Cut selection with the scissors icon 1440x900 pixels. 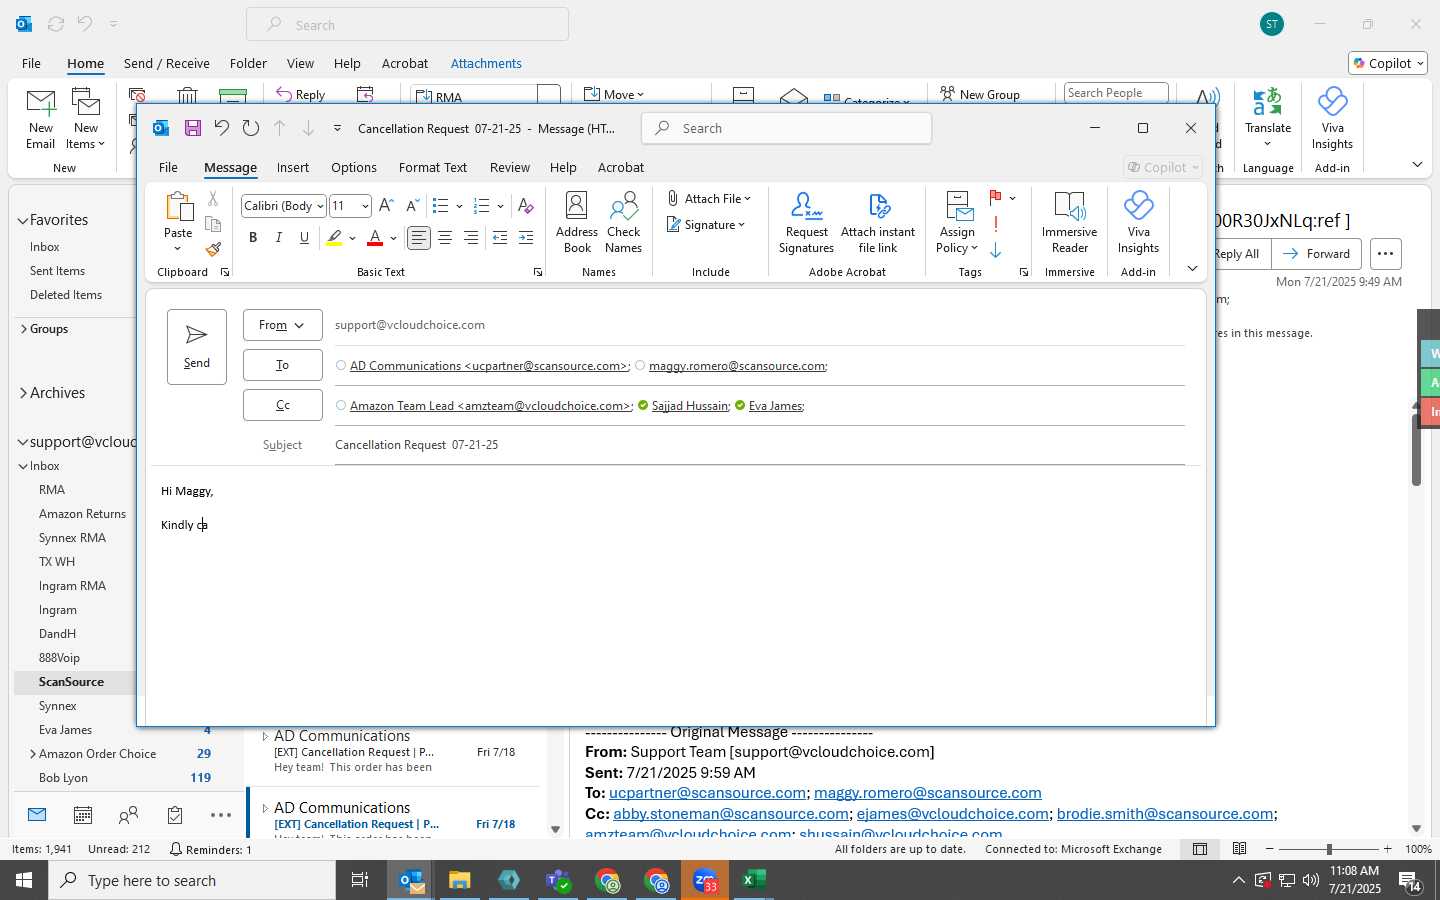tap(213, 199)
